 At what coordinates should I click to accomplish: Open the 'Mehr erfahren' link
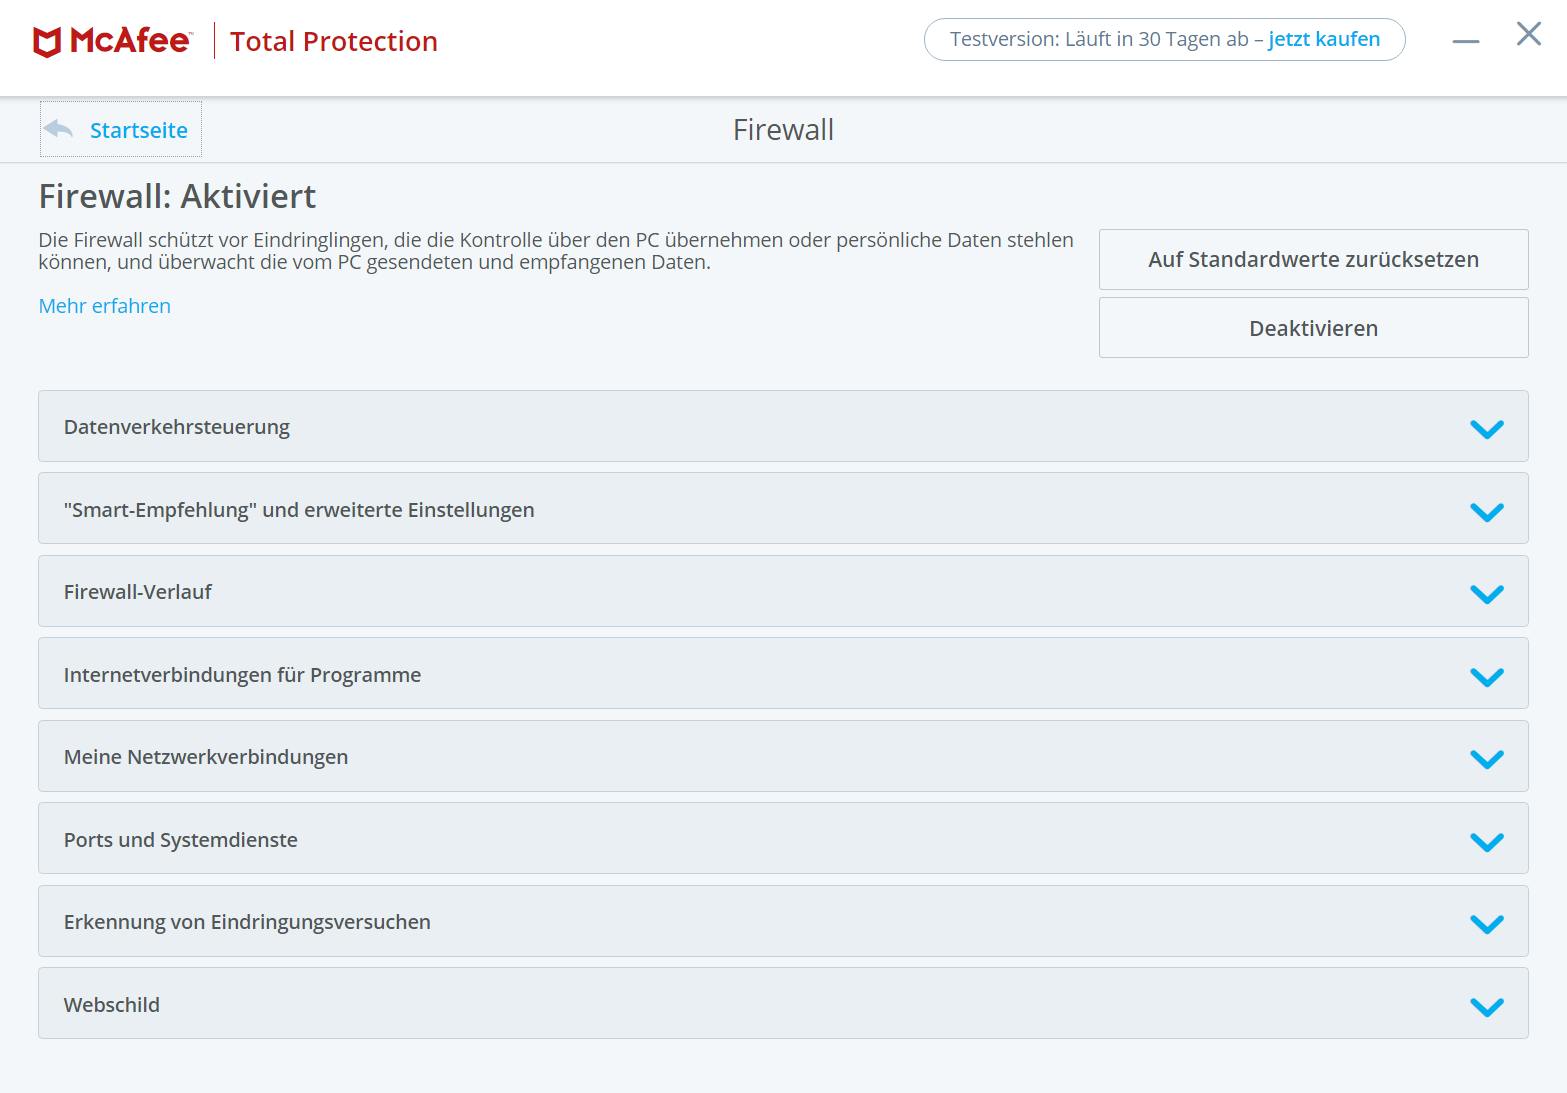click(x=105, y=306)
